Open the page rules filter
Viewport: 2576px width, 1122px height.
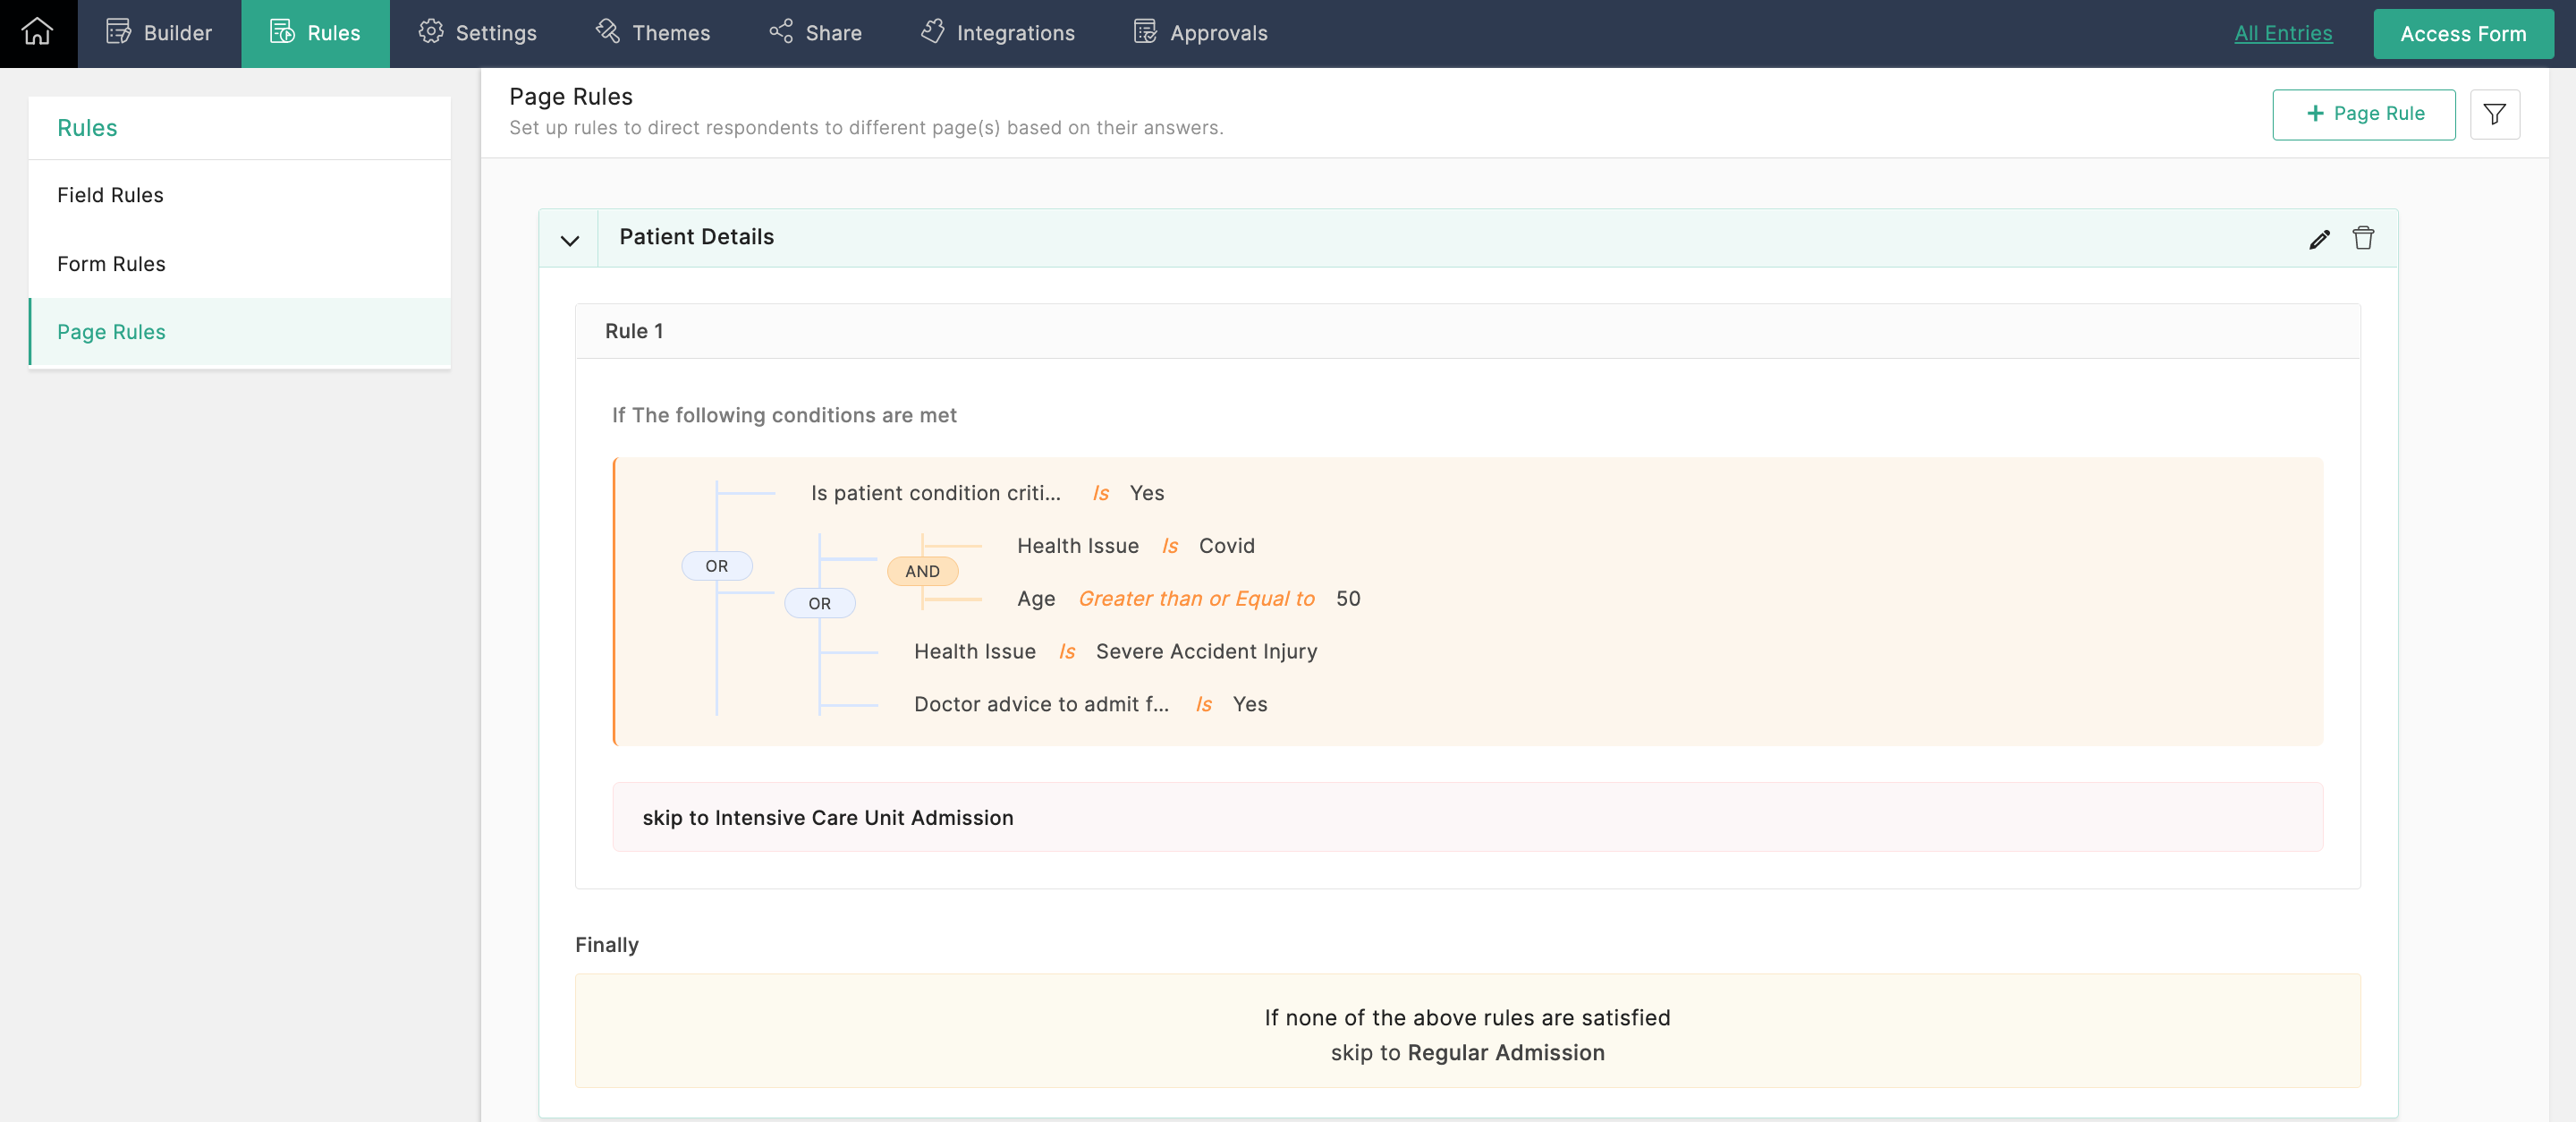(2493, 114)
